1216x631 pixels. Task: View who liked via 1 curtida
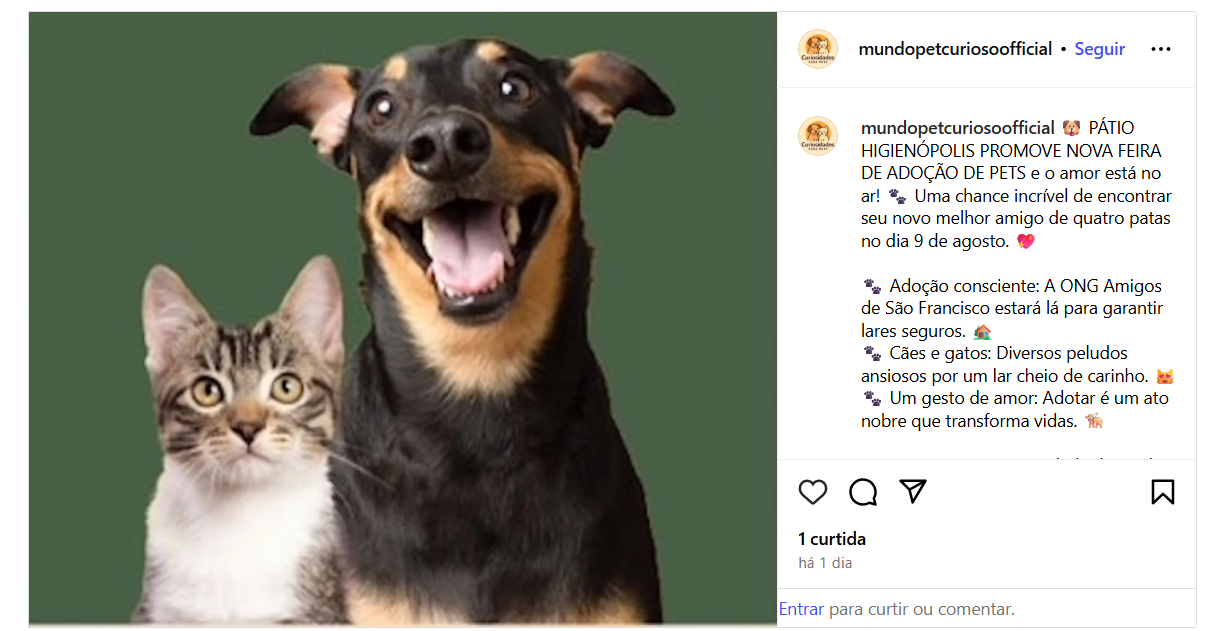pyautogui.click(x=832, y=539)
